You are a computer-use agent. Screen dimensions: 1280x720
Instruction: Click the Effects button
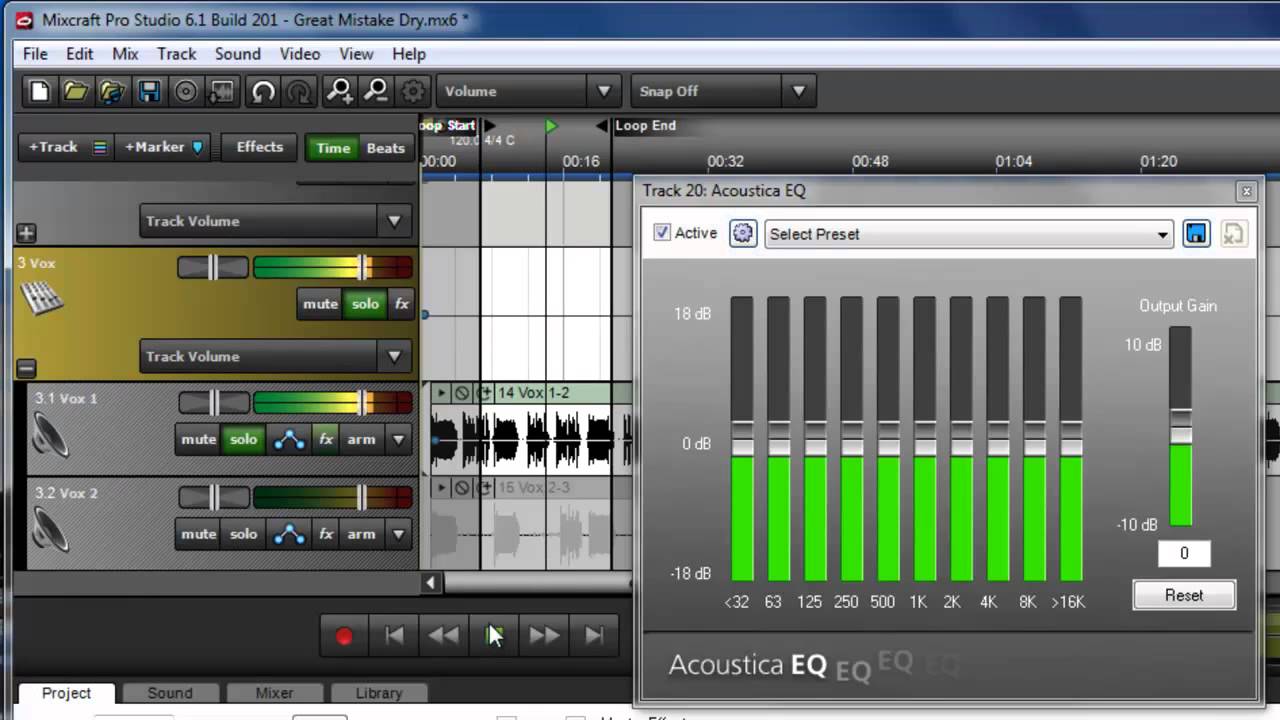(260, 147)
